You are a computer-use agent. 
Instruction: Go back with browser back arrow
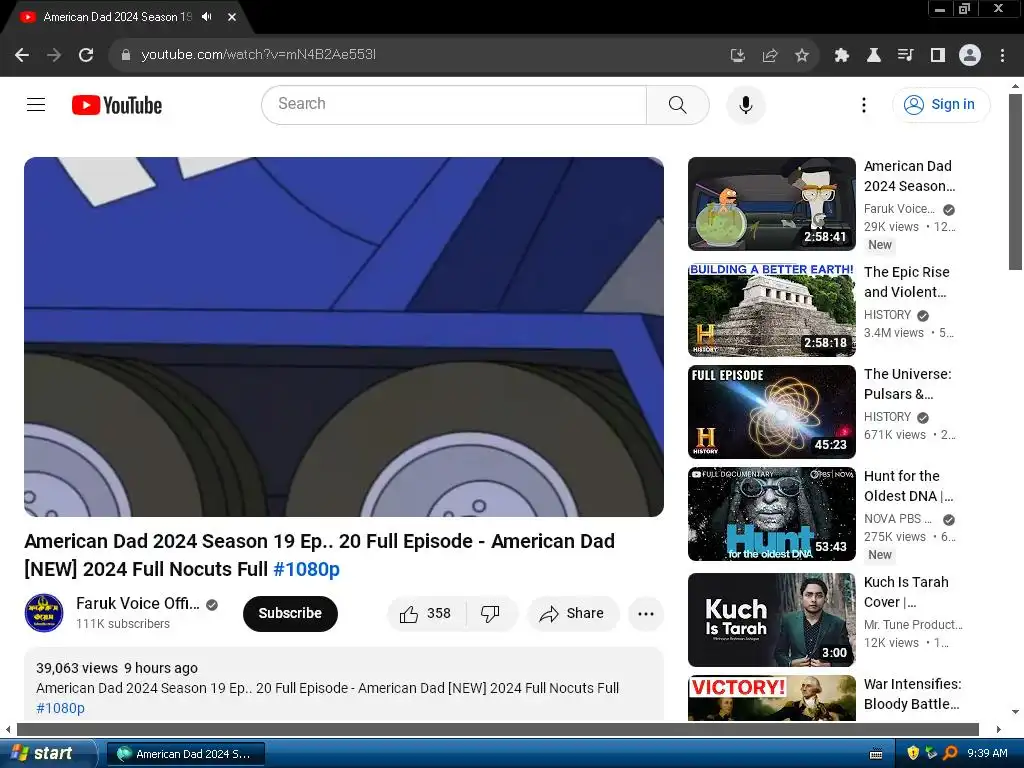[x=22, y=55]
